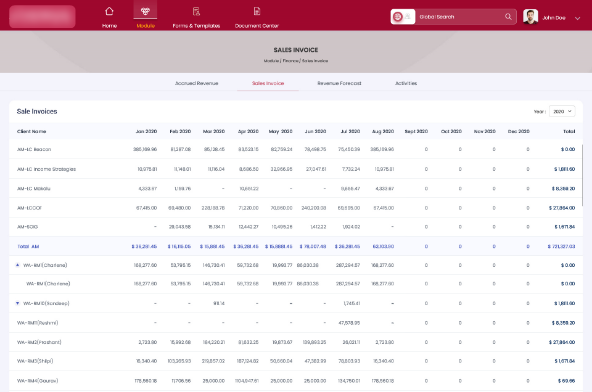Viewport: 592px width, 392px height.
Task: Click John Doe's profile avatar
Action: [x=530, y=17]
